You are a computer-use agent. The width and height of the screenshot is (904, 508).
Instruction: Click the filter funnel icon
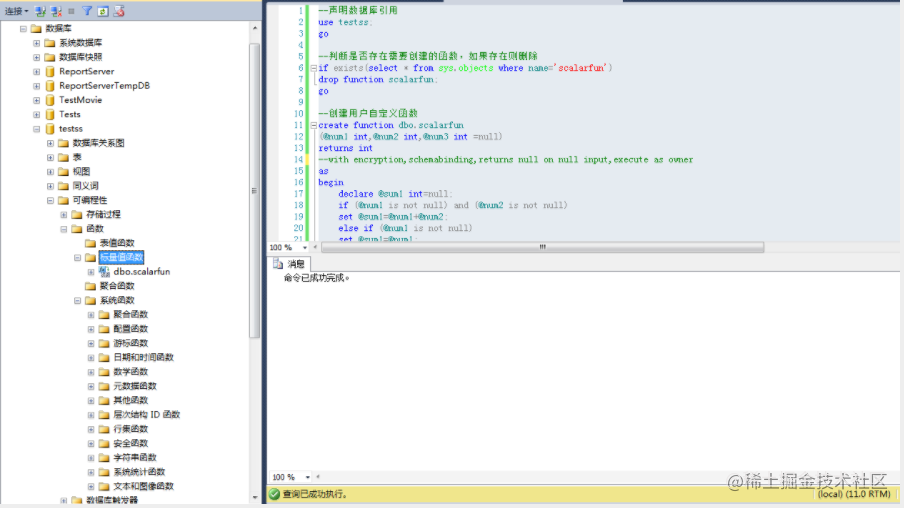pyautogui.click(x=87, y=11)
